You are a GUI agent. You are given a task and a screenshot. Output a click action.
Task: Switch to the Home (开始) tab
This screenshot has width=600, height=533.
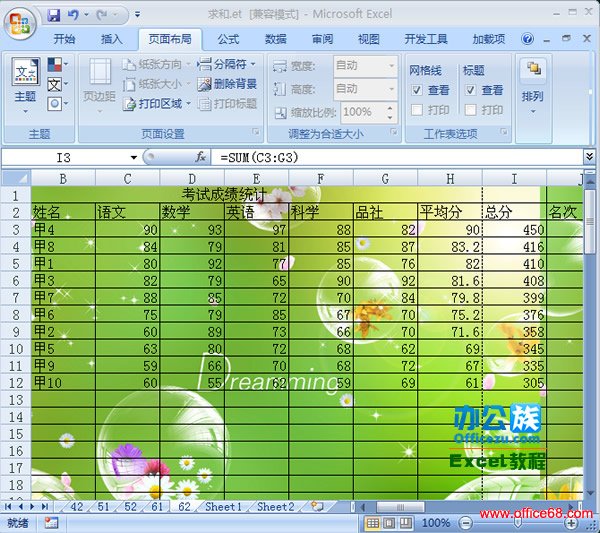coord(64,39)
